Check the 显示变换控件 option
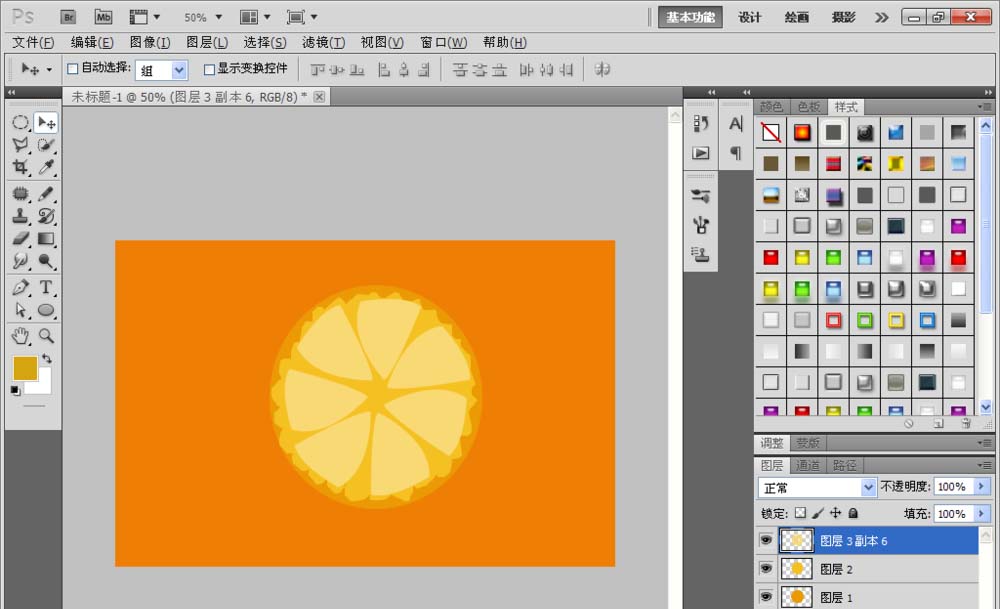1000x609 pixels. click(x=209, y=69)
